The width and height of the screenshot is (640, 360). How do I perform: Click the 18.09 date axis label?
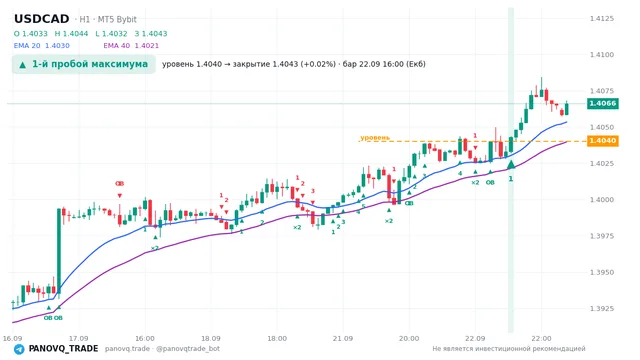coord(211,338)
